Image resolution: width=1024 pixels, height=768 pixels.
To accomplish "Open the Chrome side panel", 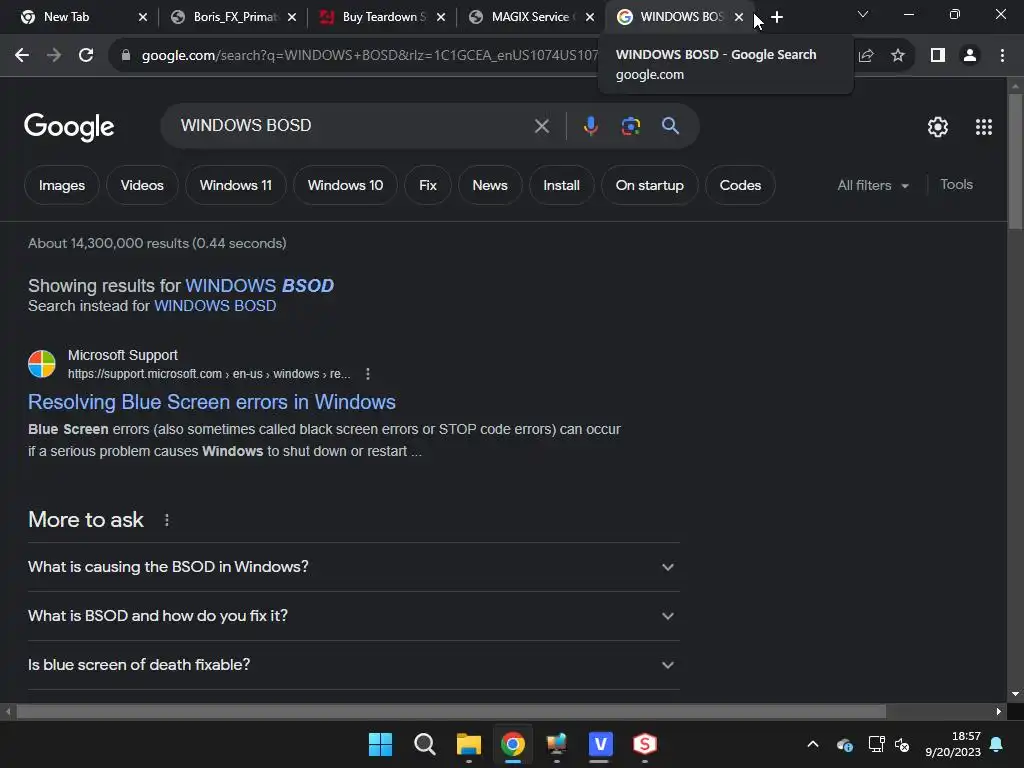I will coord(938,56).
